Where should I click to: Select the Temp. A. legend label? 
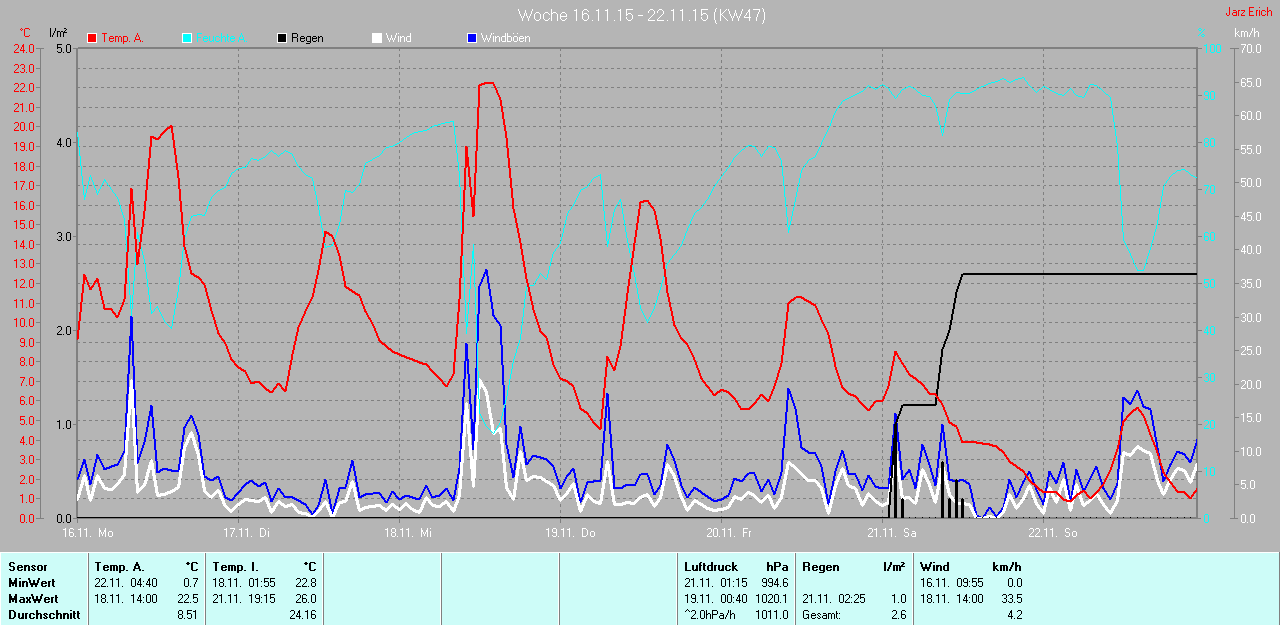coord(122,38)
